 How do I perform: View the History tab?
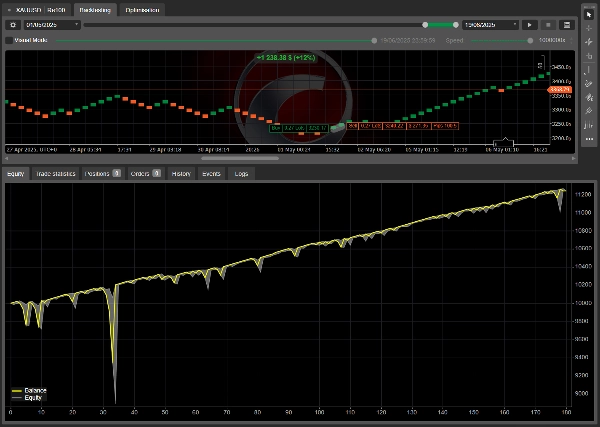click(x=181, y=173)
